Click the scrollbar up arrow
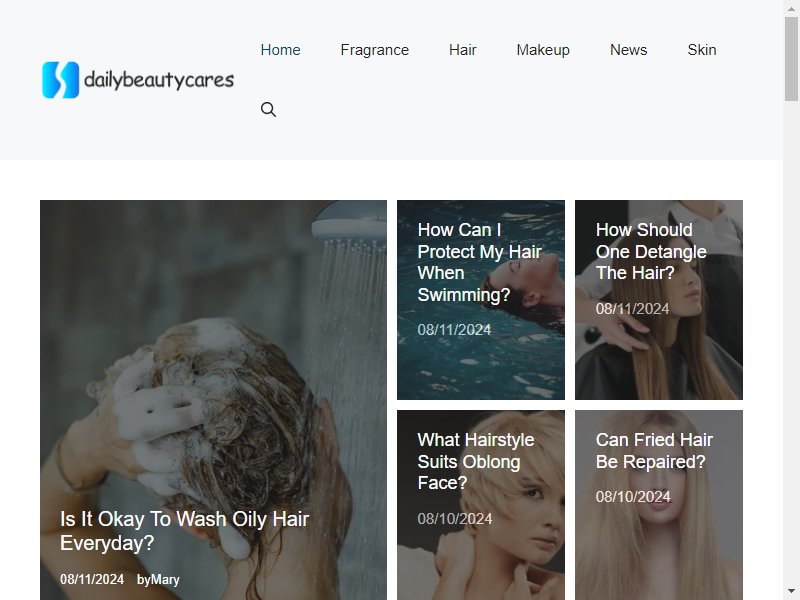Image resolution: width=800 pixels, height=600 pixels. click(x=791, y=8)
